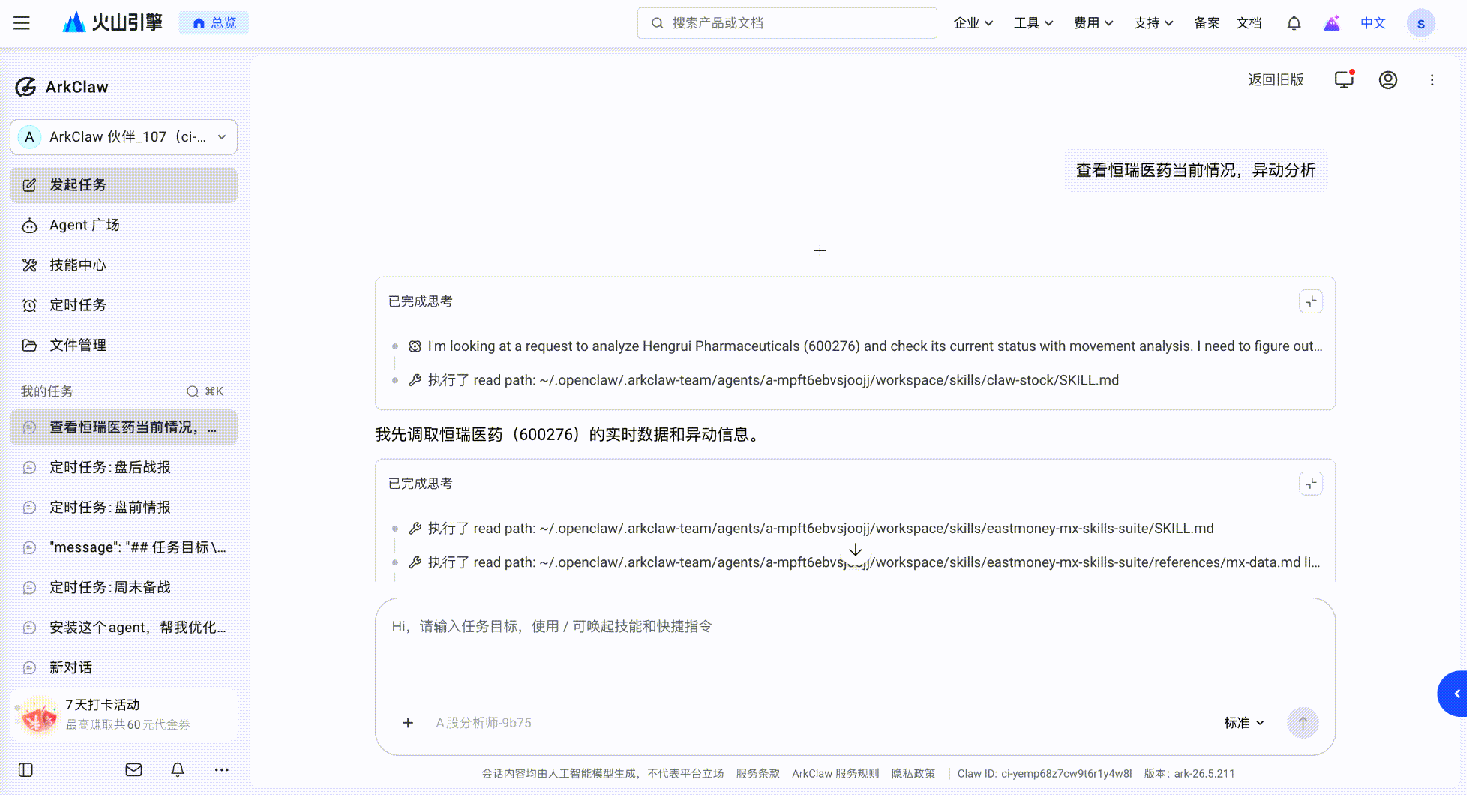Expand the 工具 dropdown menu

(1033, 22)
